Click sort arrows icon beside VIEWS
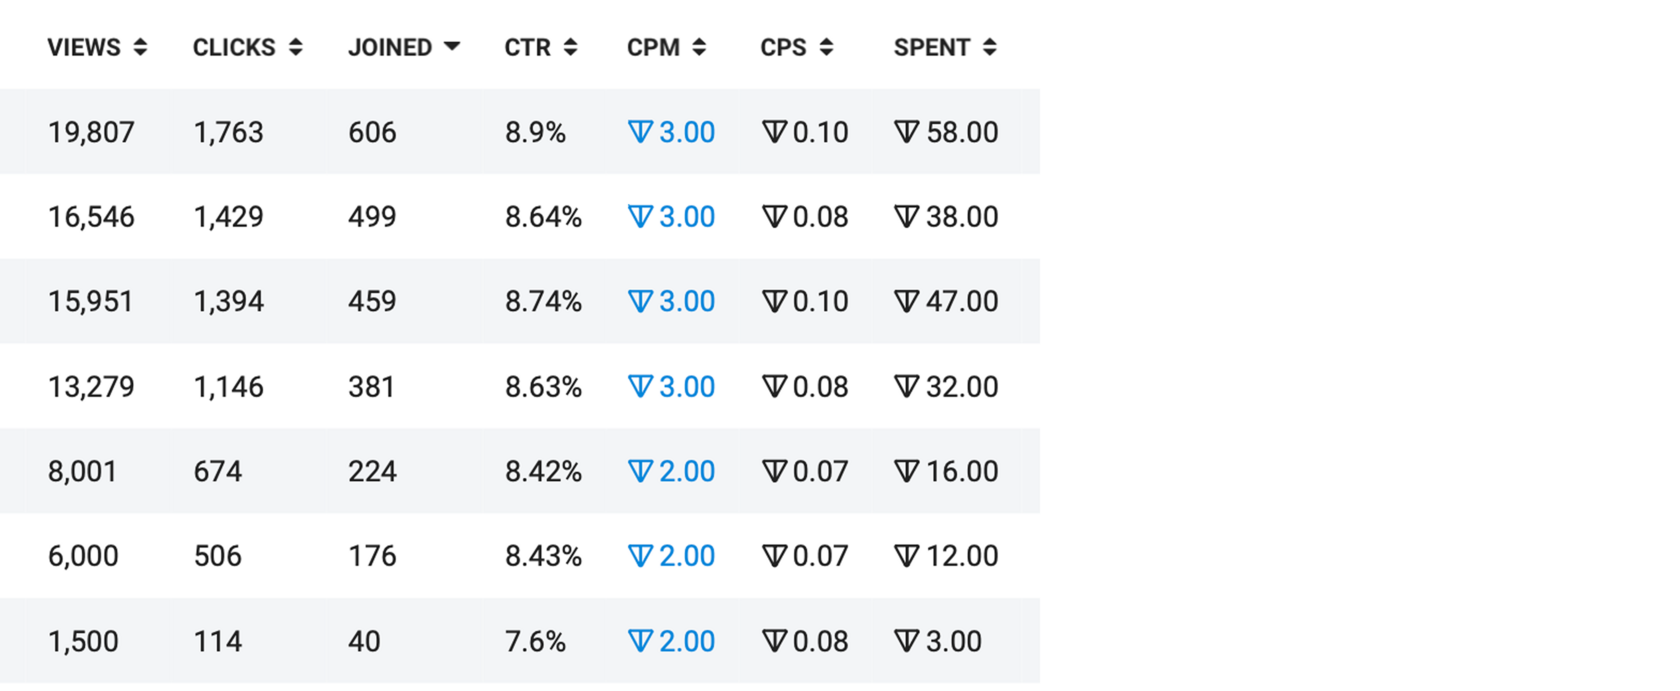 tap(140, 47)
